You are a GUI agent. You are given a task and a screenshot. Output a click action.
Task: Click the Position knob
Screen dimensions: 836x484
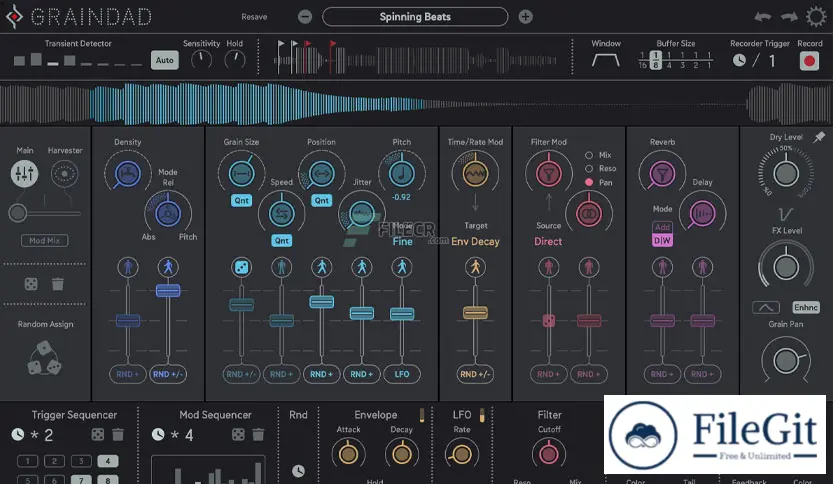click(x=321, y=173)
